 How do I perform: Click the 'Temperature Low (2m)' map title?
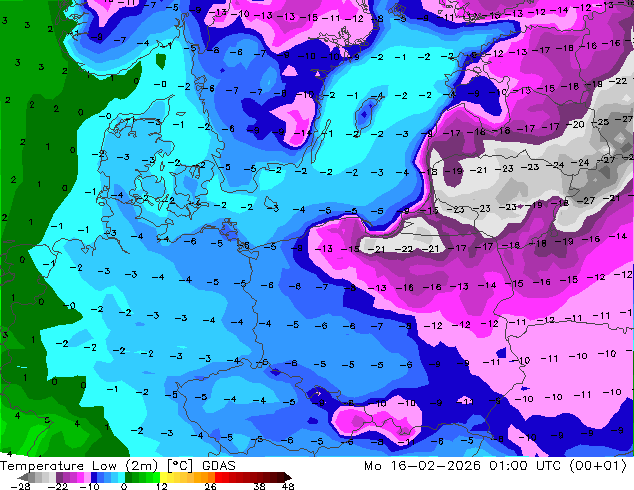tap(78, 466)
